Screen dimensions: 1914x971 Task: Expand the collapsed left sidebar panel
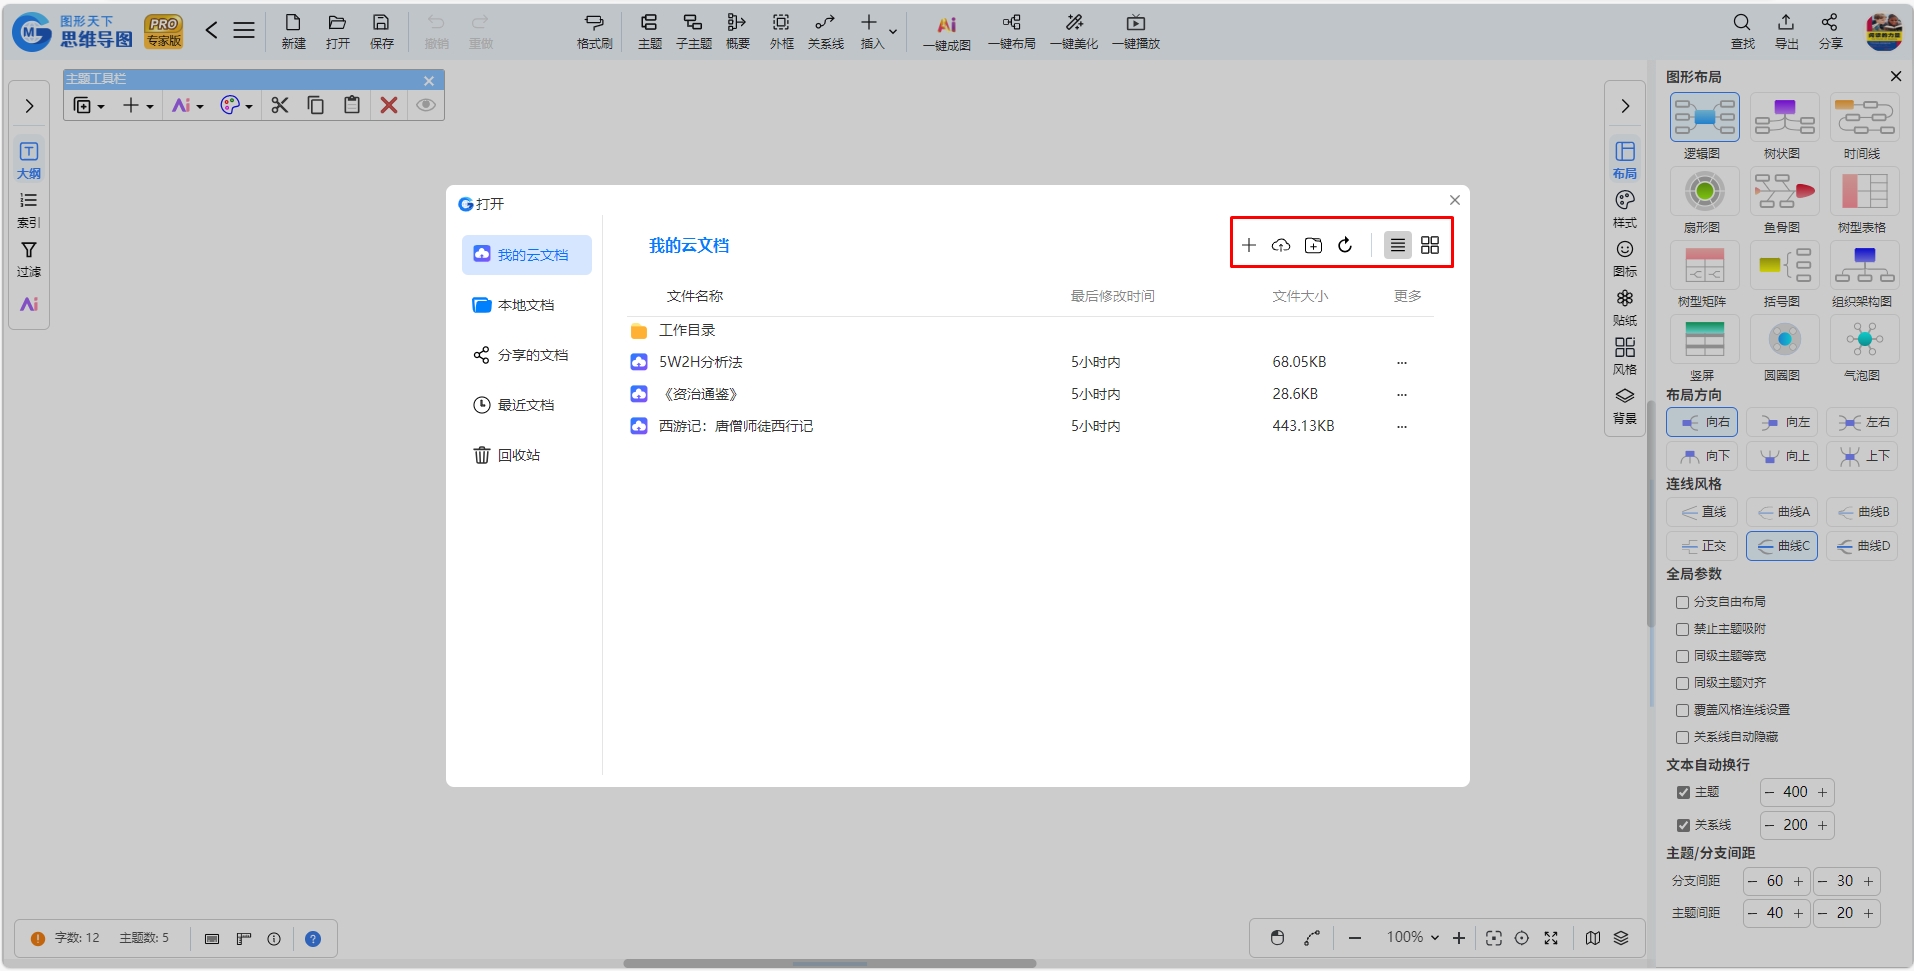29,106
